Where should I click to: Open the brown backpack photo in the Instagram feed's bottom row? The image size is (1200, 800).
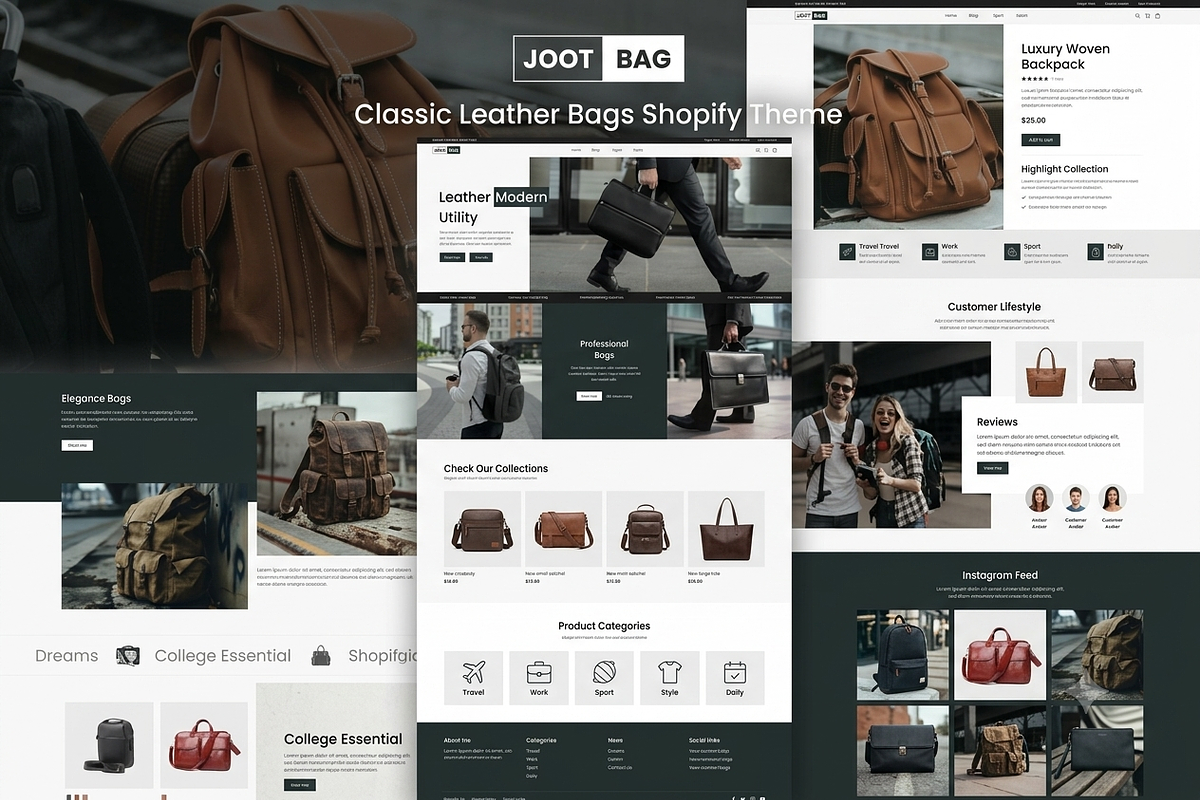[x=1000, y=750]
